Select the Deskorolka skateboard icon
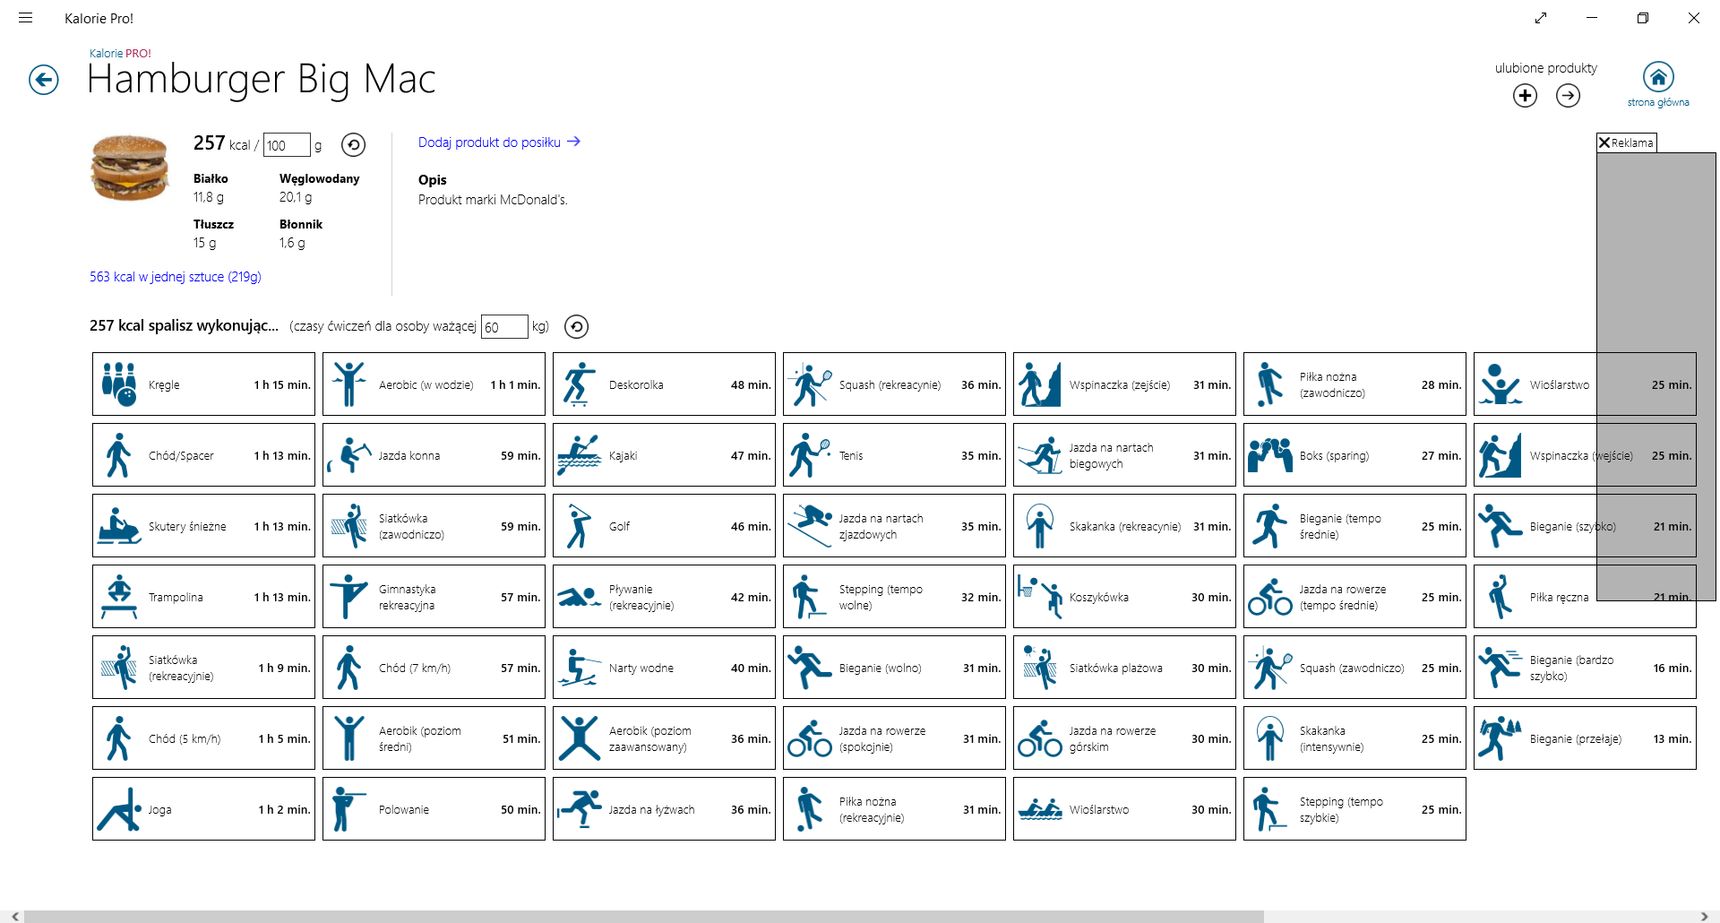The image size is (1720, 923). 579,384
